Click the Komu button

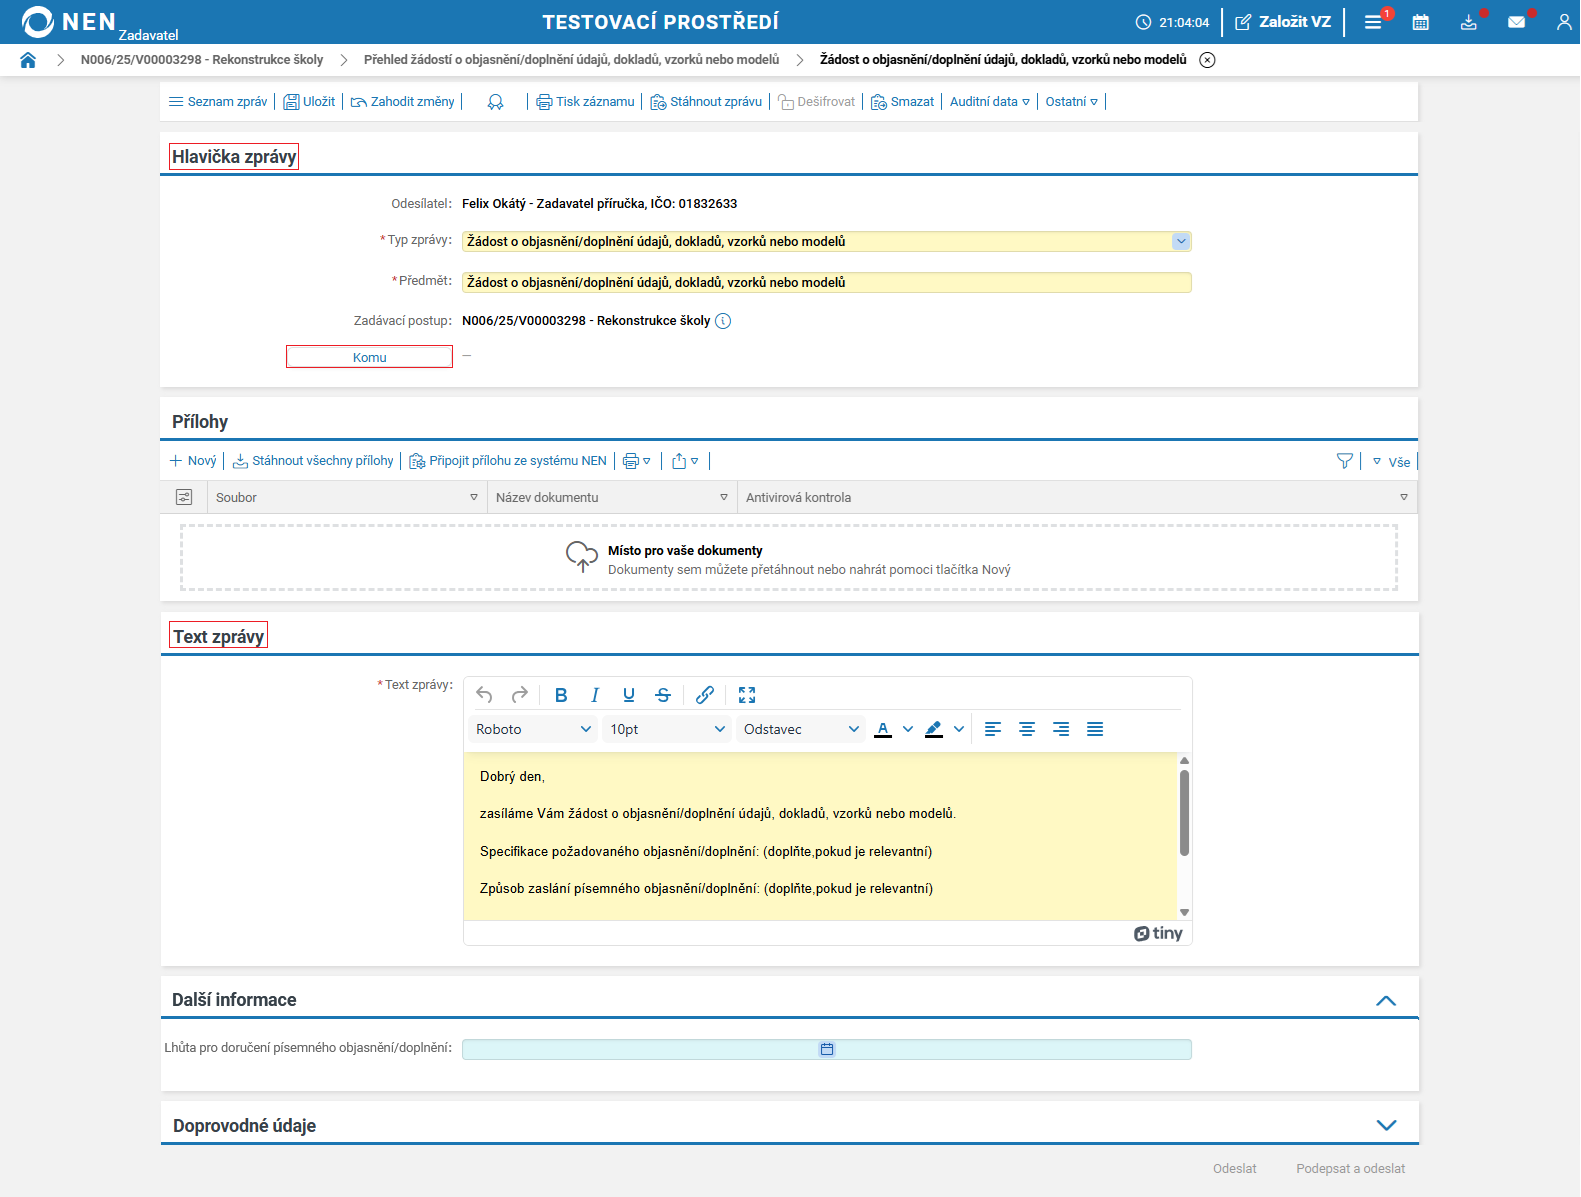[369, 357]
